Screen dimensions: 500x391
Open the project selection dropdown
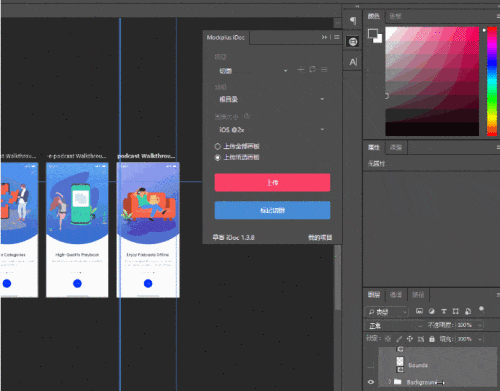252,71
